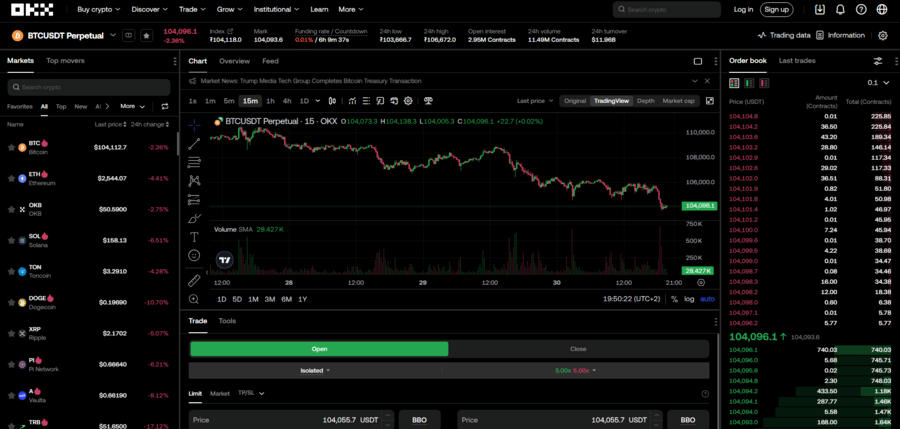Screen dimensions: 900x429
Task: Switch to Feed tab
Action: 270,61
